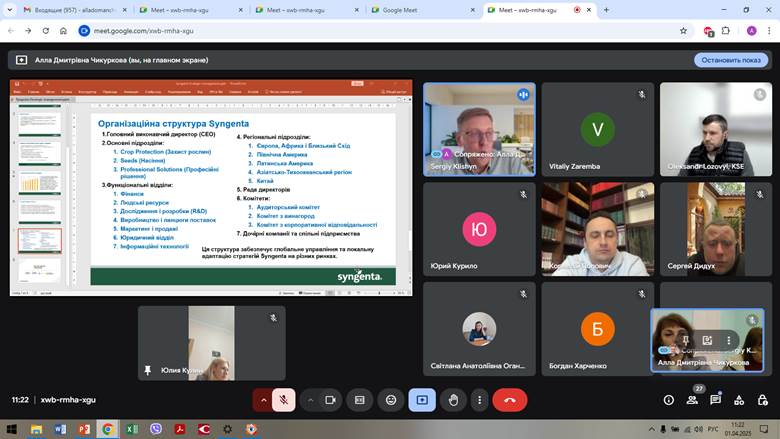Screen dimensions: 780x439
Task: Toggle closed captions button
Action: (360, 399)
